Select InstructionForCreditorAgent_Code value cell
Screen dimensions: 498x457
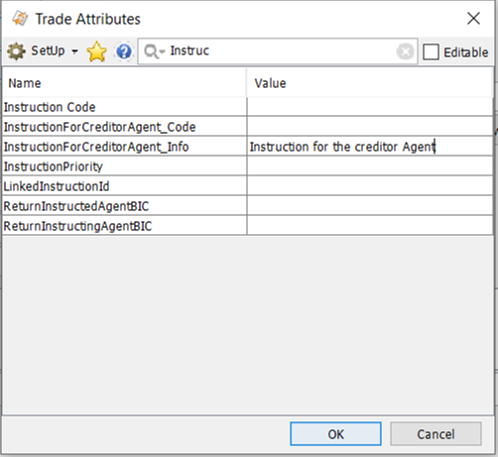[x=370, y=127]
